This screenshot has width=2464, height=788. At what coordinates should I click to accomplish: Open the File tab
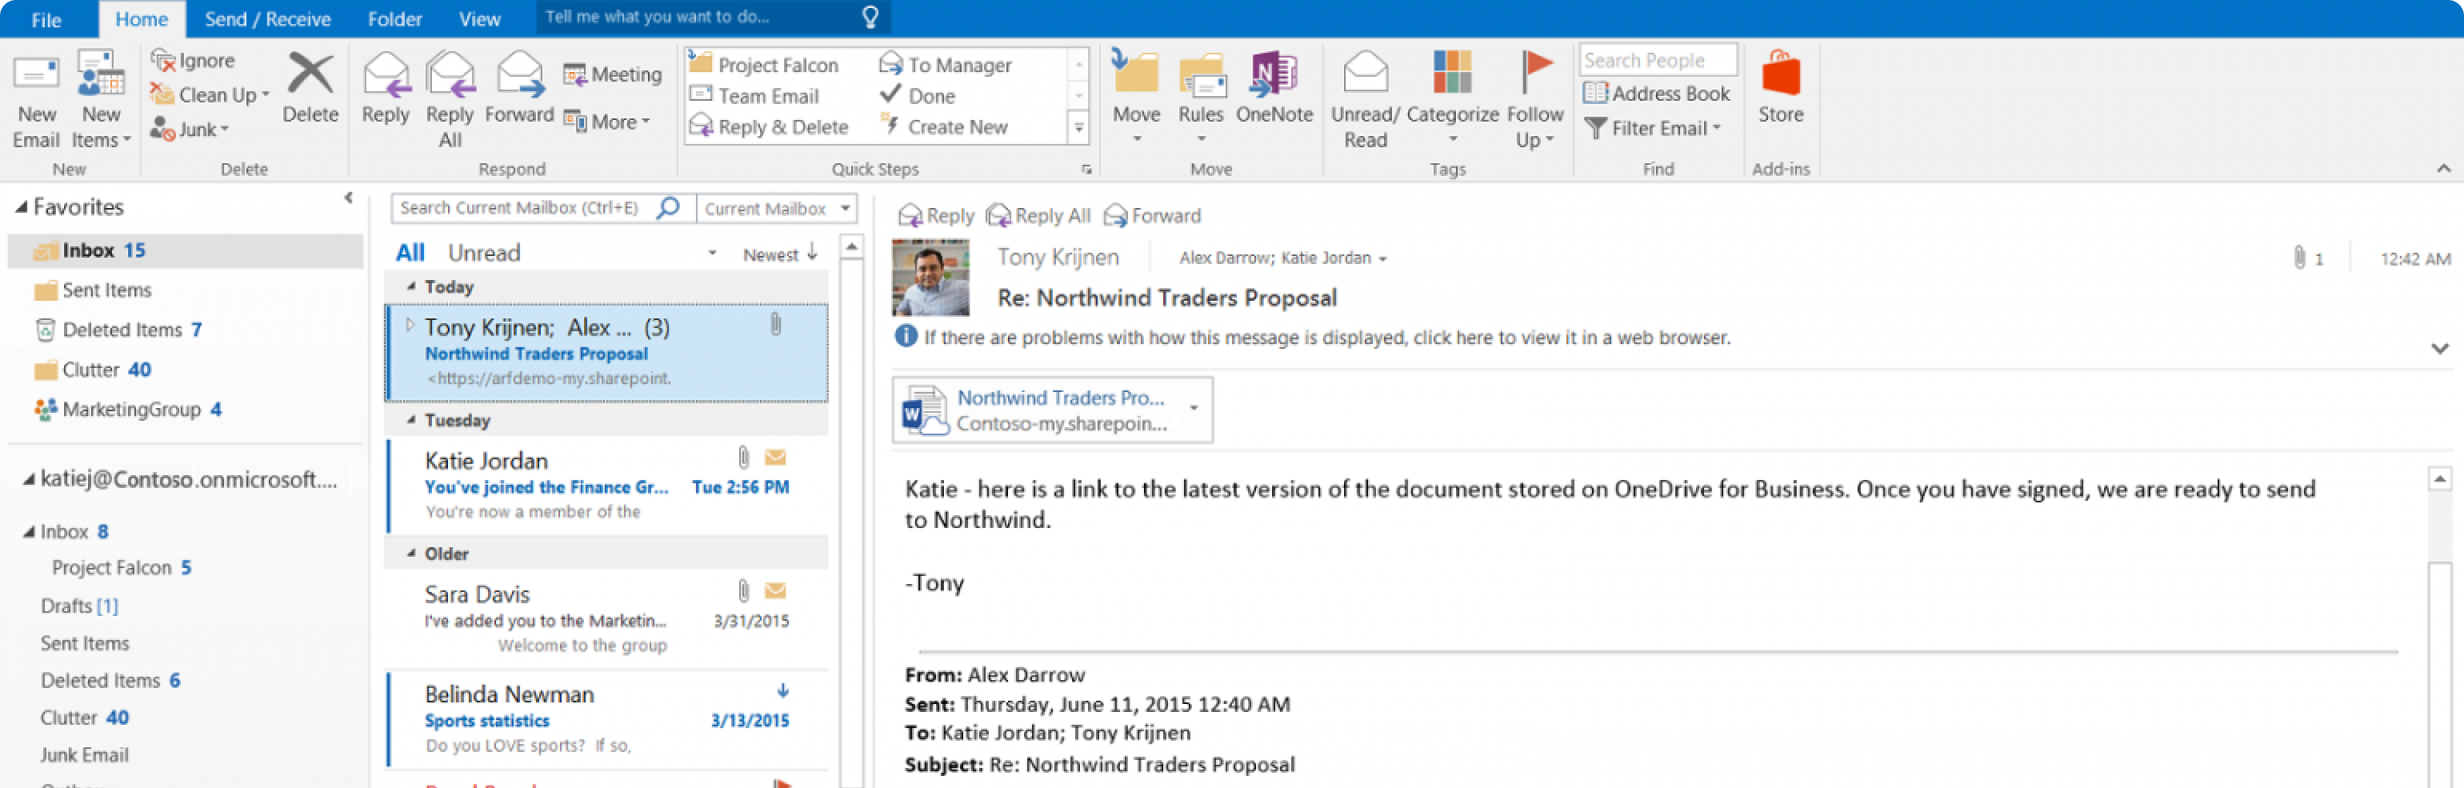46,19
